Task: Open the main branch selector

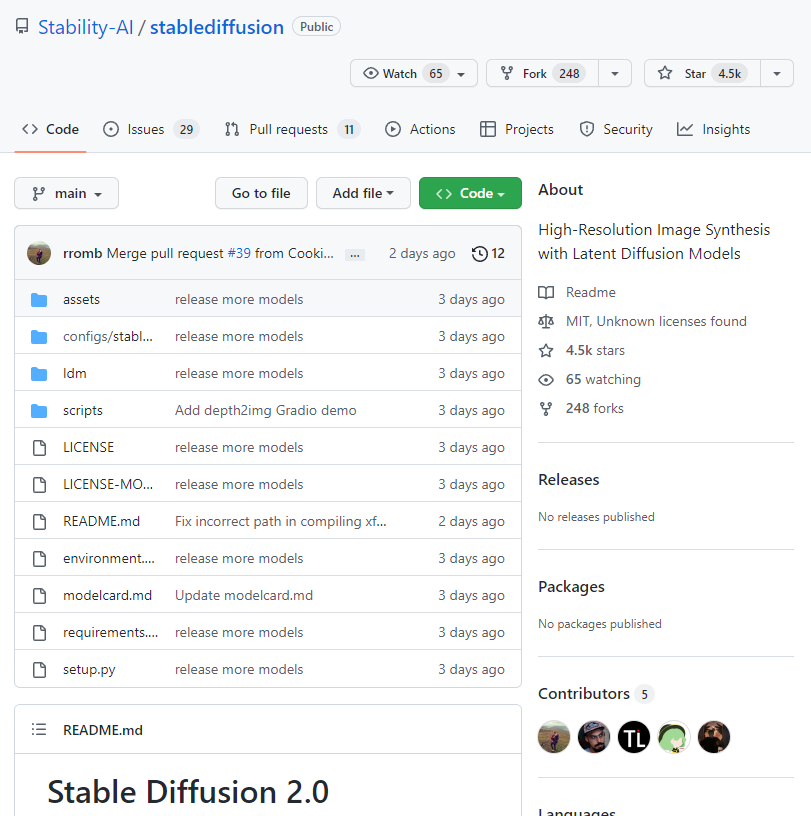Action: coord(66,192)
